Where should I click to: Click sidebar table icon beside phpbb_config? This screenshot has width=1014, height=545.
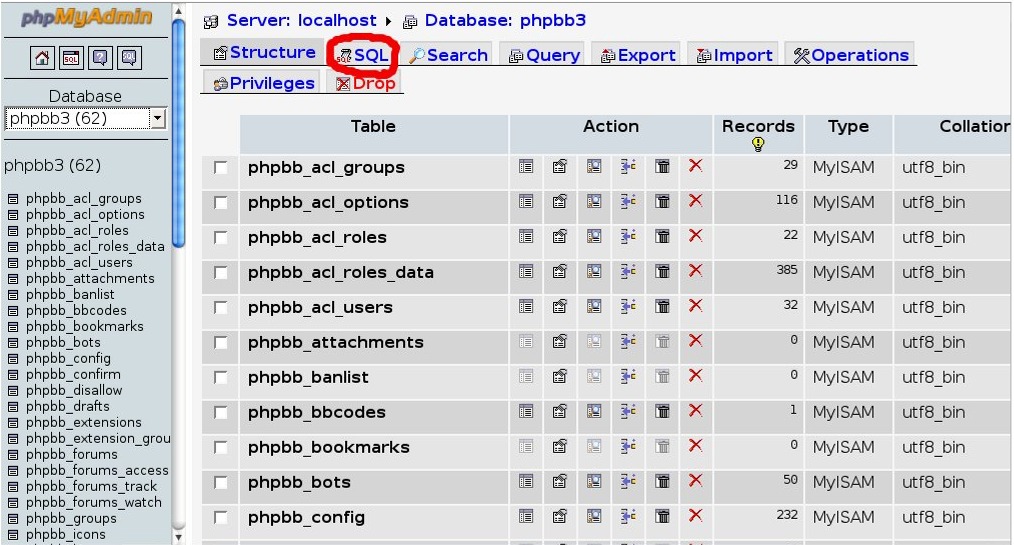click(13, 359)
